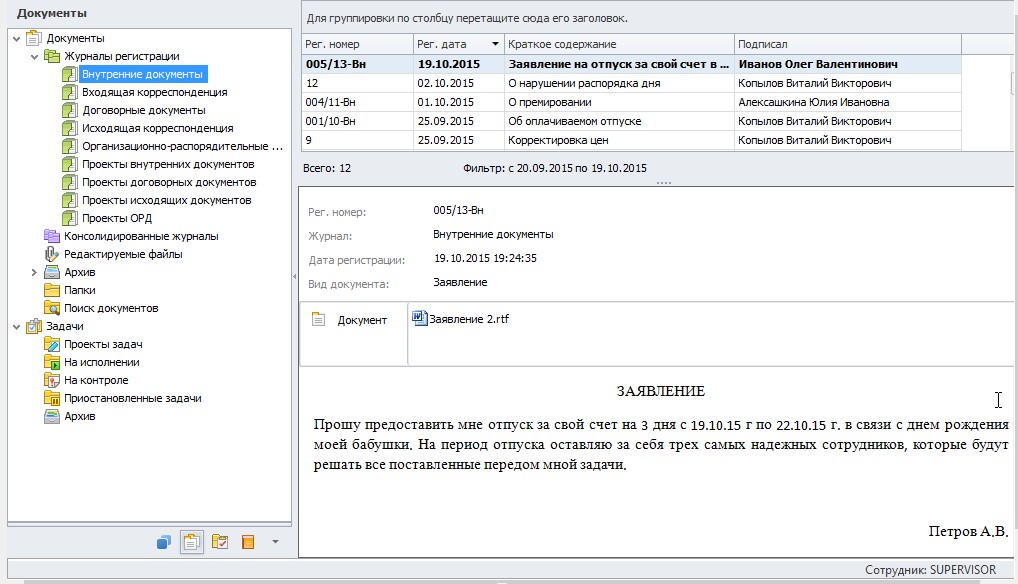Viewport: 1018px width, 584px height.
Task: Click the Редактируемые файлы icon in the tree
Action: click(x=51, y=253)
